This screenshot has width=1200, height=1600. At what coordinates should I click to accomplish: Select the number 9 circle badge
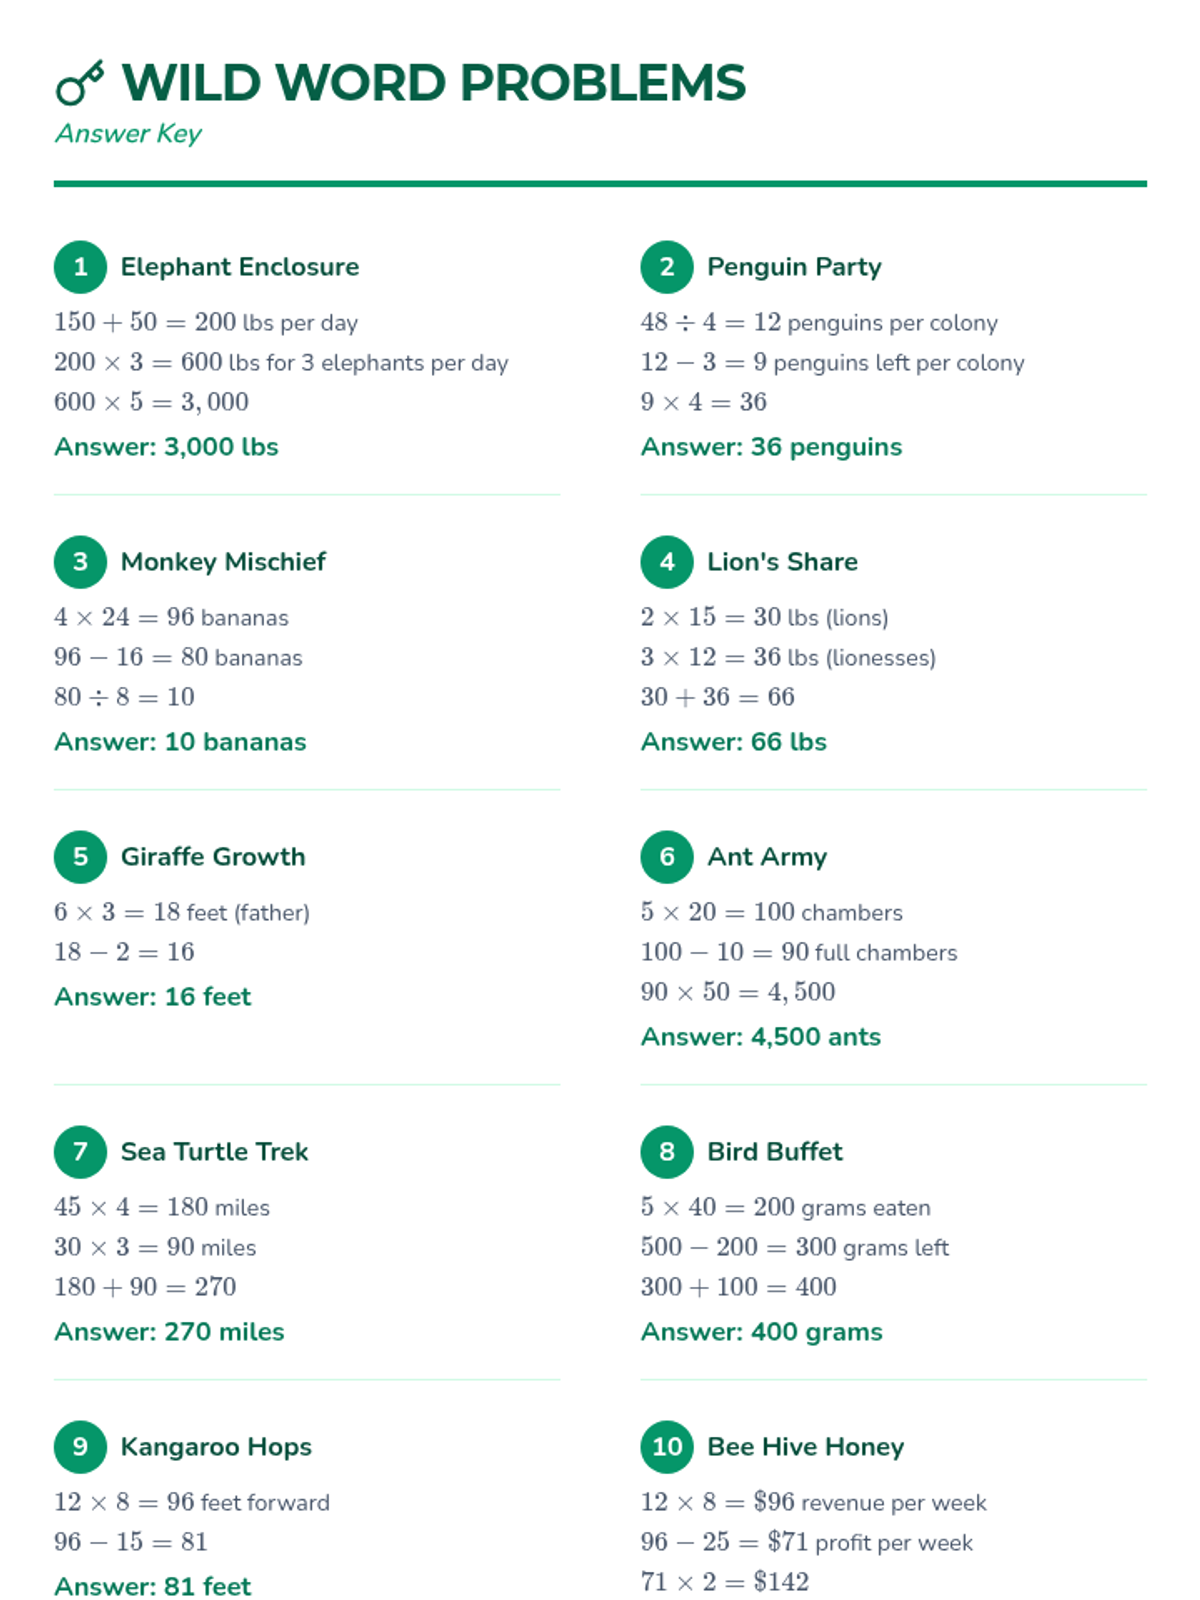(80, 1447)
